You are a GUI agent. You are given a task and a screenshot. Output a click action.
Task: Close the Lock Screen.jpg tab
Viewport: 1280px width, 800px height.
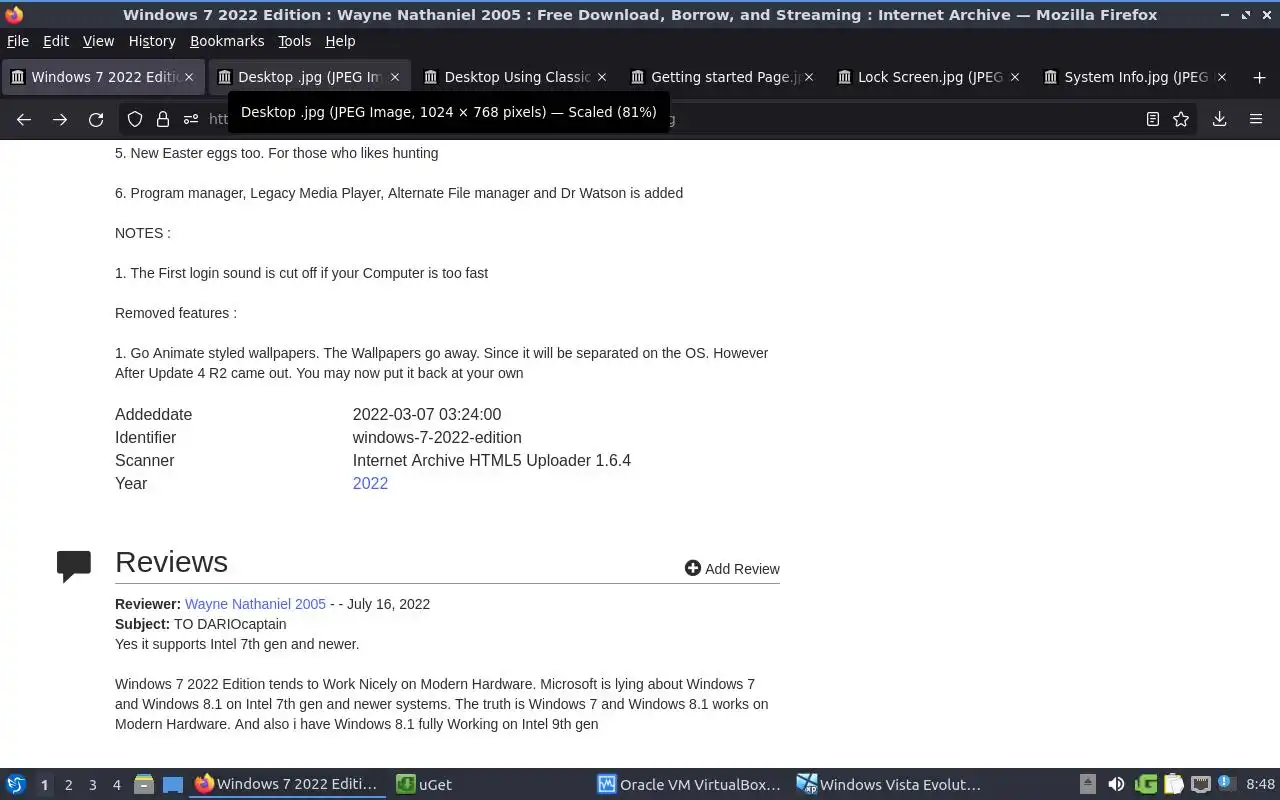[x=1014, y=77]
